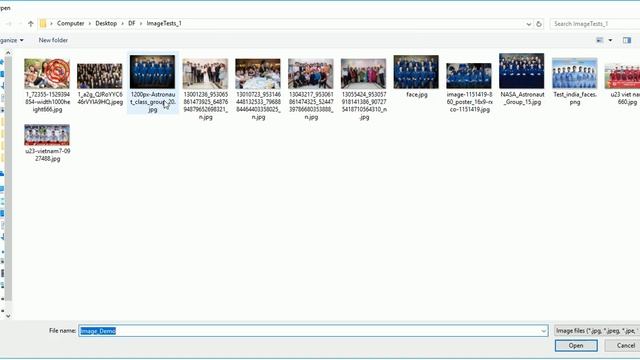Screen dimensions: 640x360
Task: Select the NASA_Astronaut_Group_15.jpg thumbnail
Action: 522,71
